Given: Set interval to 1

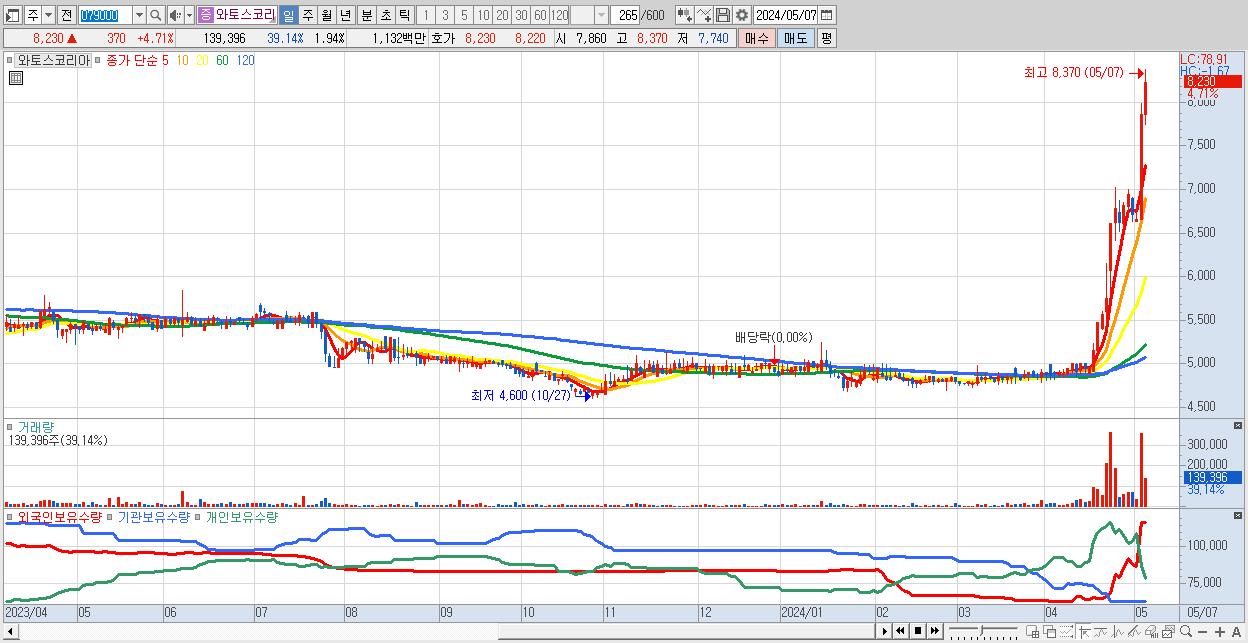Looking at the screenshot, I should [x=426, y=15].
